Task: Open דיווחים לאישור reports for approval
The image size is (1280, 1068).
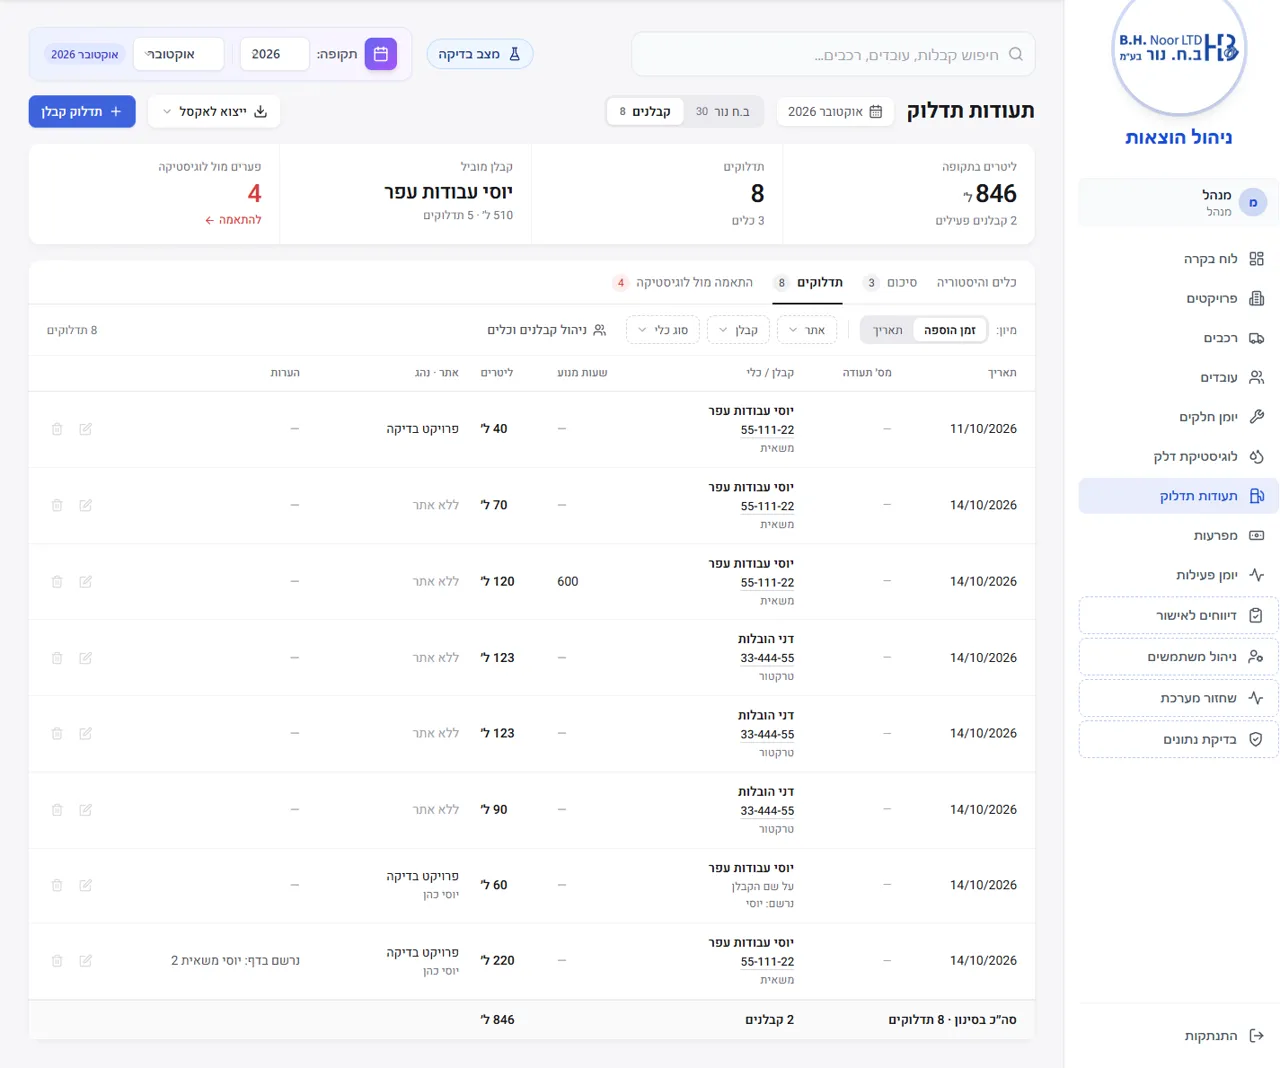Action: pos(1178,615)
